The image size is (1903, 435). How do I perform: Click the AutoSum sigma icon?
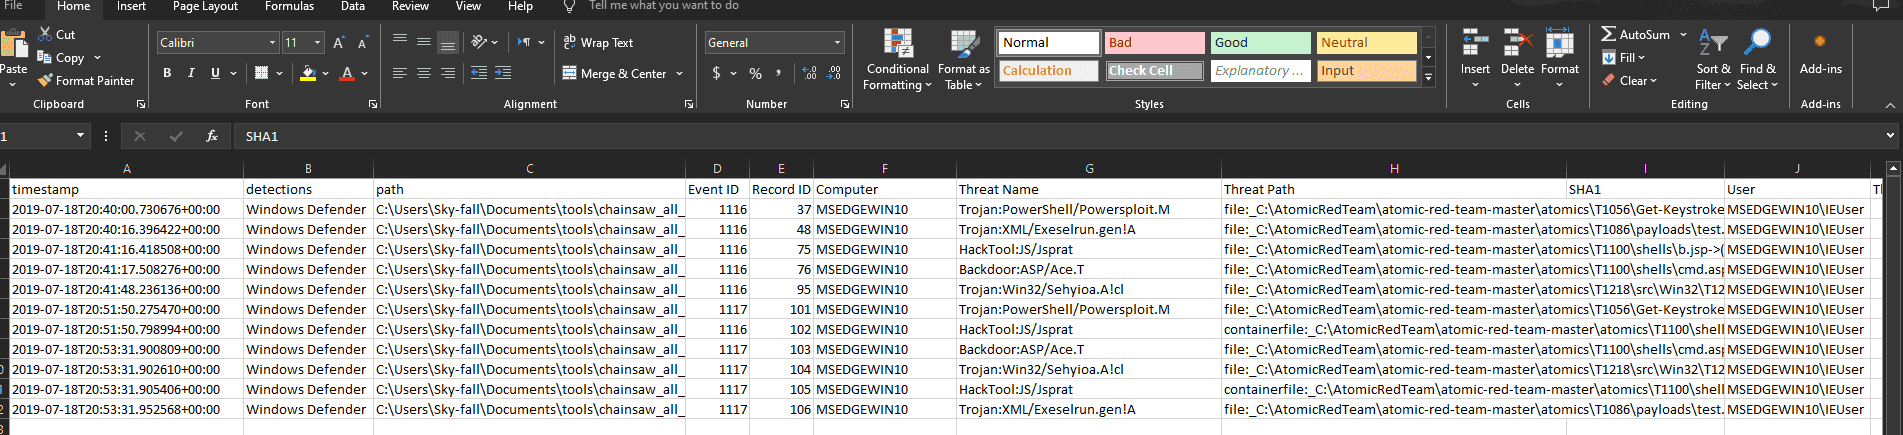[1608, 34]
